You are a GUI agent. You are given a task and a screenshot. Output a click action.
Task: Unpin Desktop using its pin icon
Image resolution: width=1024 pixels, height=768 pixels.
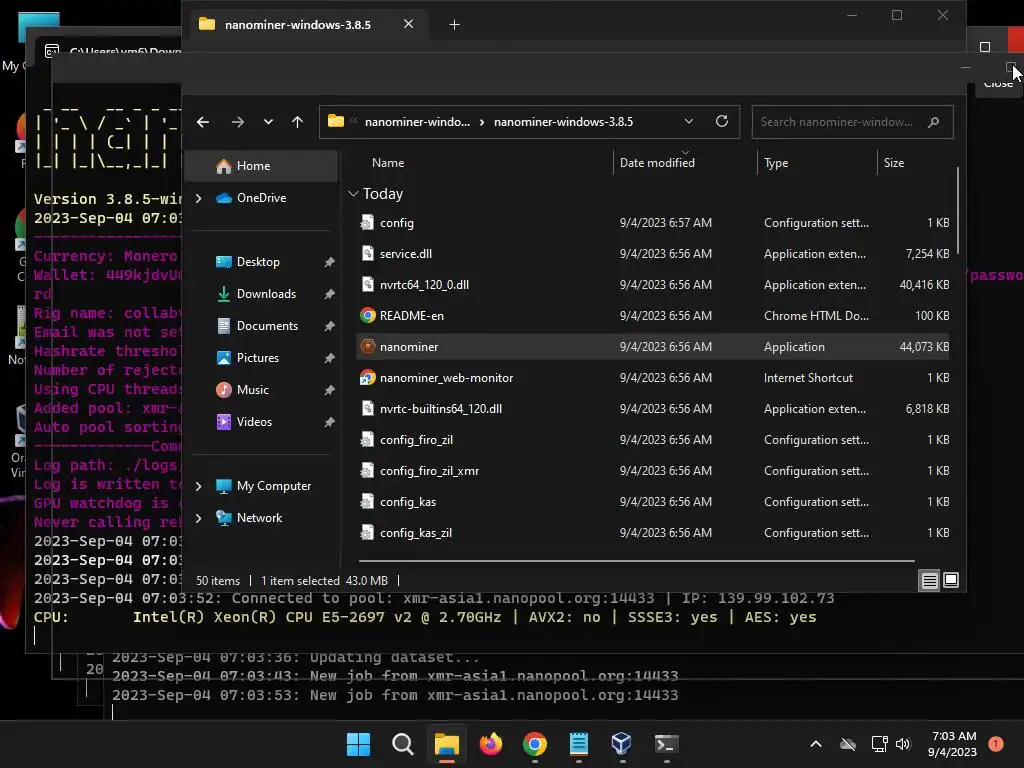tap(329, 262)
